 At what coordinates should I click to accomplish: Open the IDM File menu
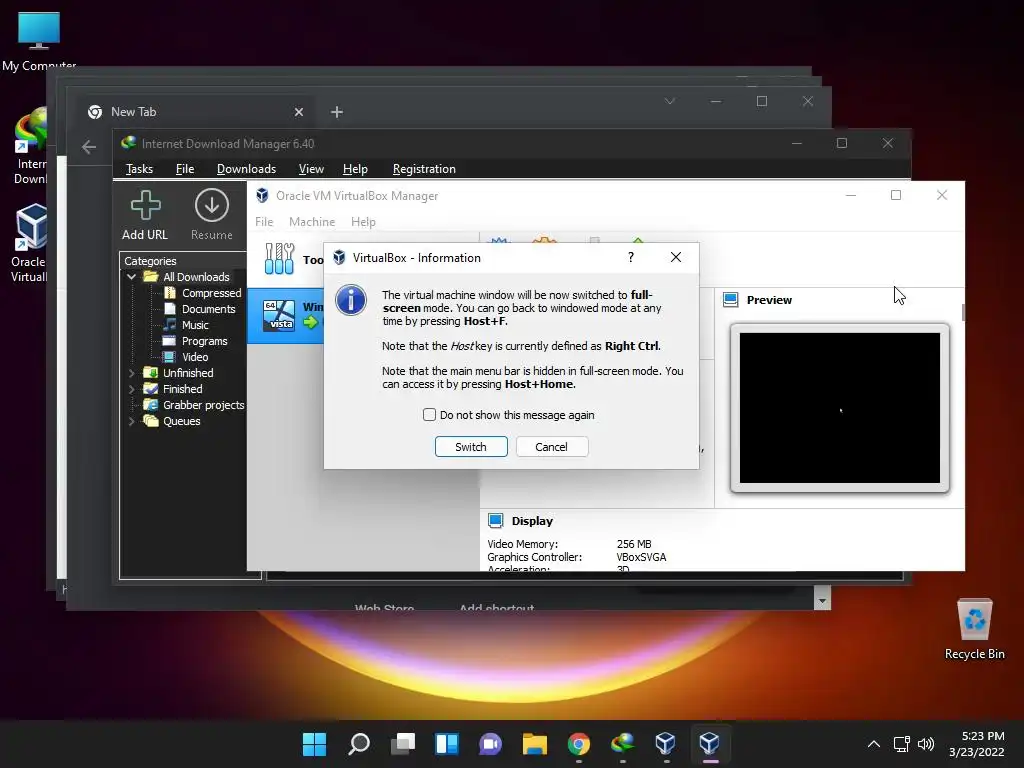click(x=185, y=168)
